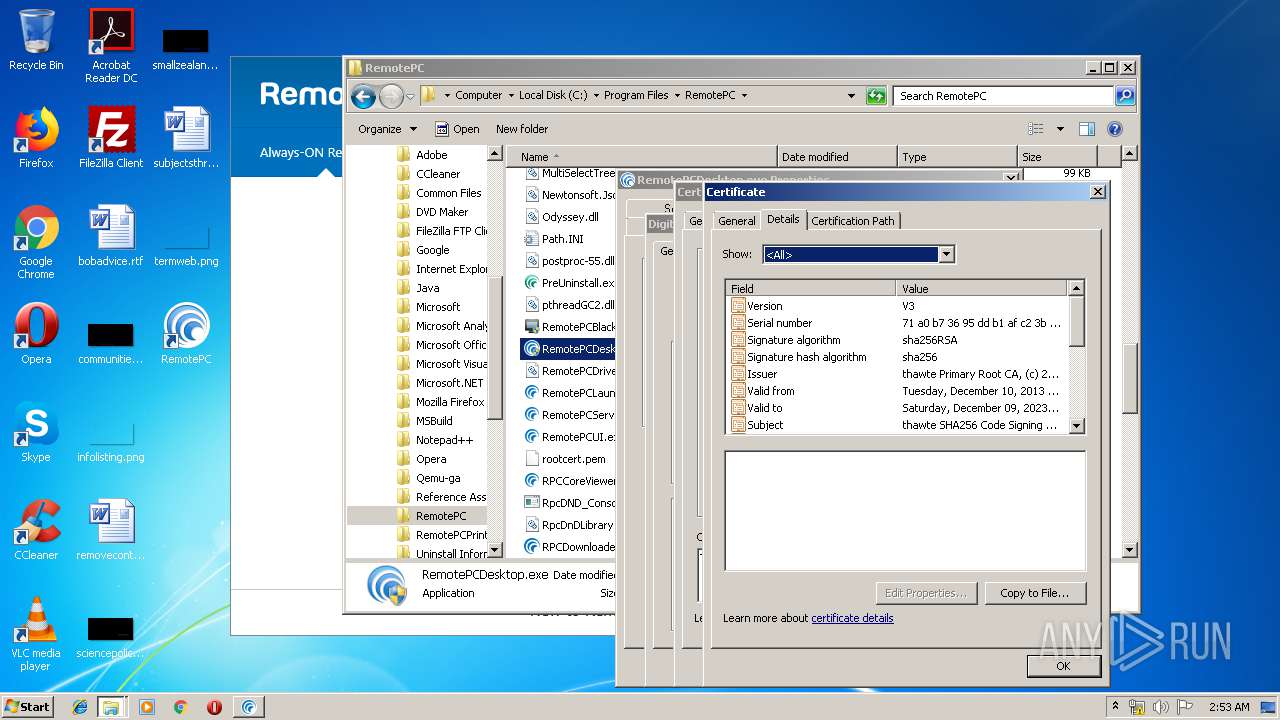Screen dimensions: 1280x720
Task: Expand Computer breadcrumb arrow
Action: (511, 96)
